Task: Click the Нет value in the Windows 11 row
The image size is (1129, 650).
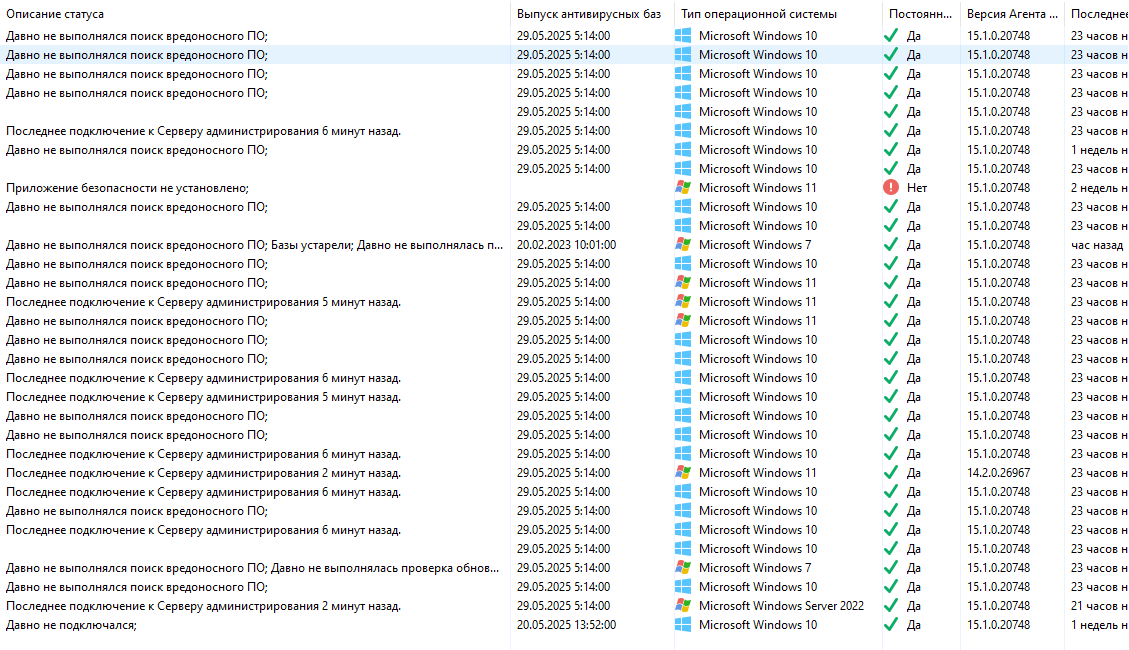Action: [x=917, y=188]
